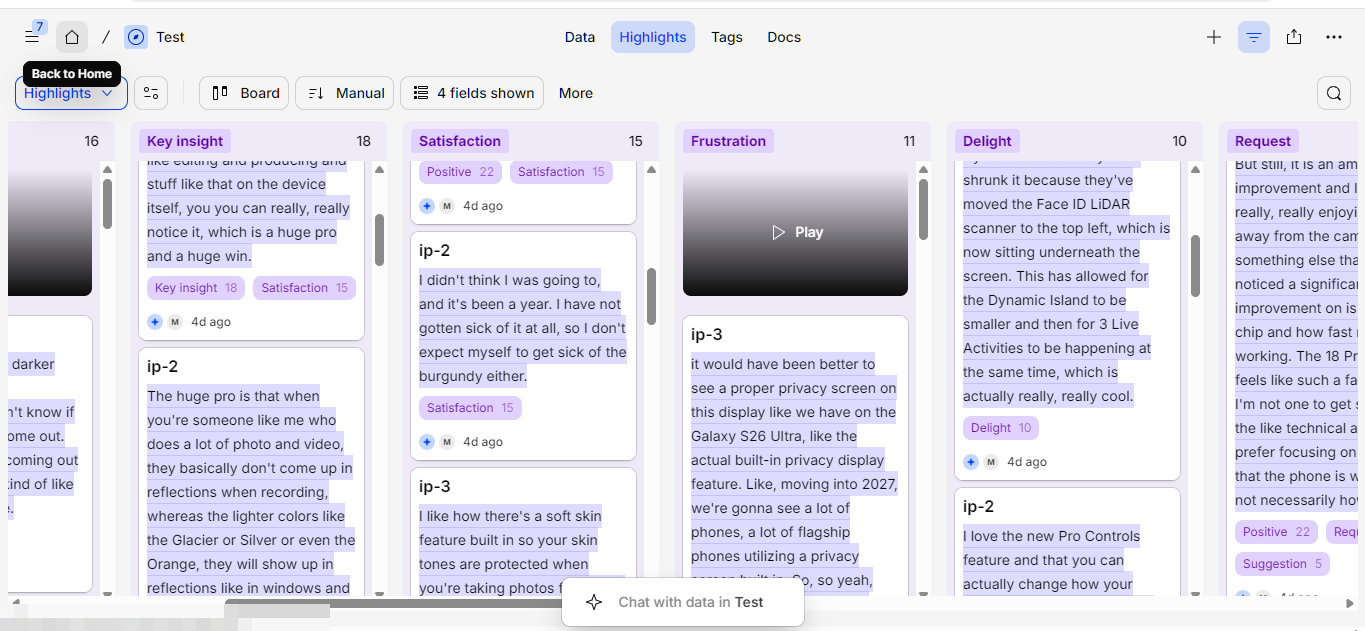Switch to the Tags tab
1365x631 pixels.
[x=727, y=37]
